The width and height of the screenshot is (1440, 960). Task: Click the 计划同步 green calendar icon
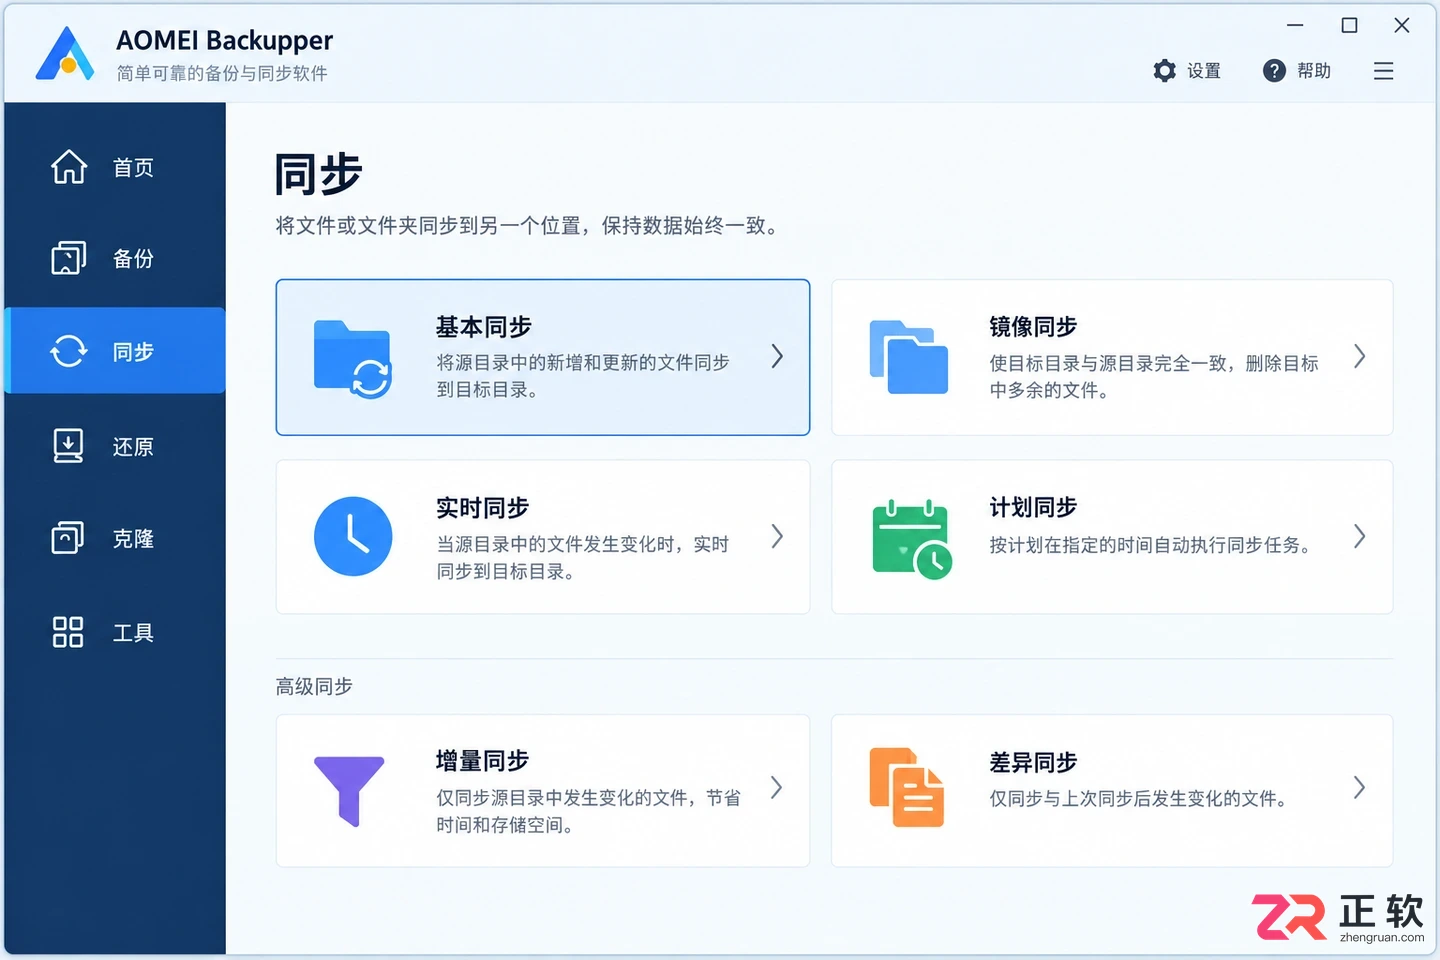[912, 539]
